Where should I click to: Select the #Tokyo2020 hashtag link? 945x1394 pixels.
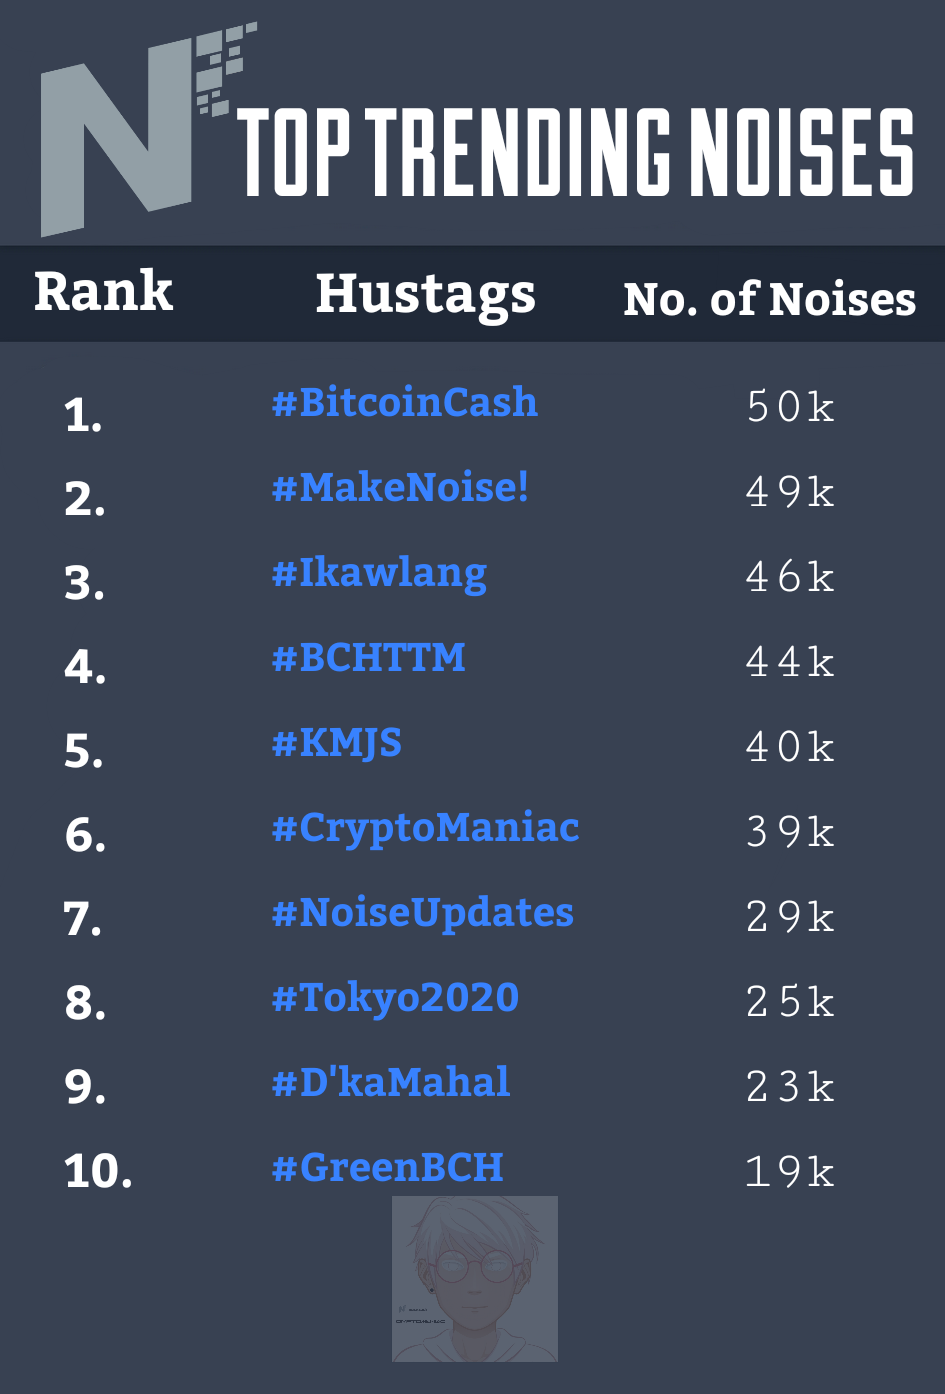coord(396,998)
